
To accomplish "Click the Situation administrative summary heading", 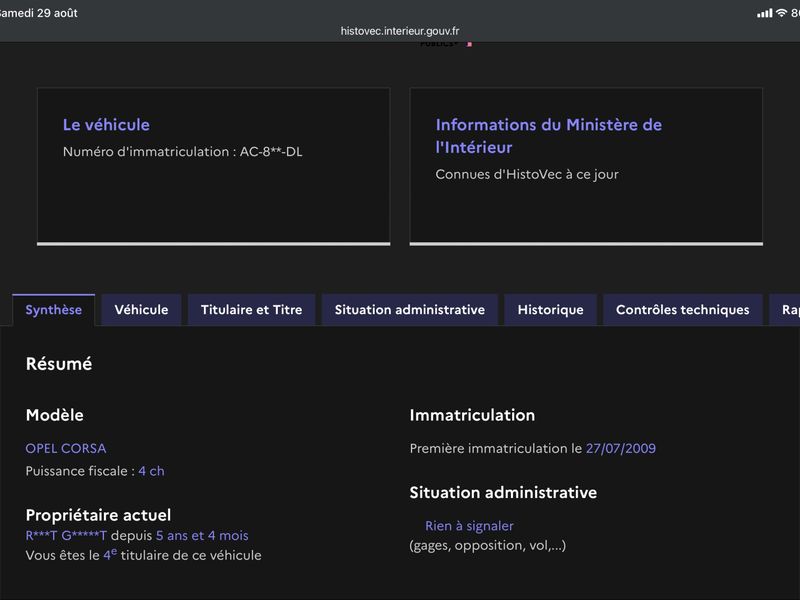I will point(503,493).
